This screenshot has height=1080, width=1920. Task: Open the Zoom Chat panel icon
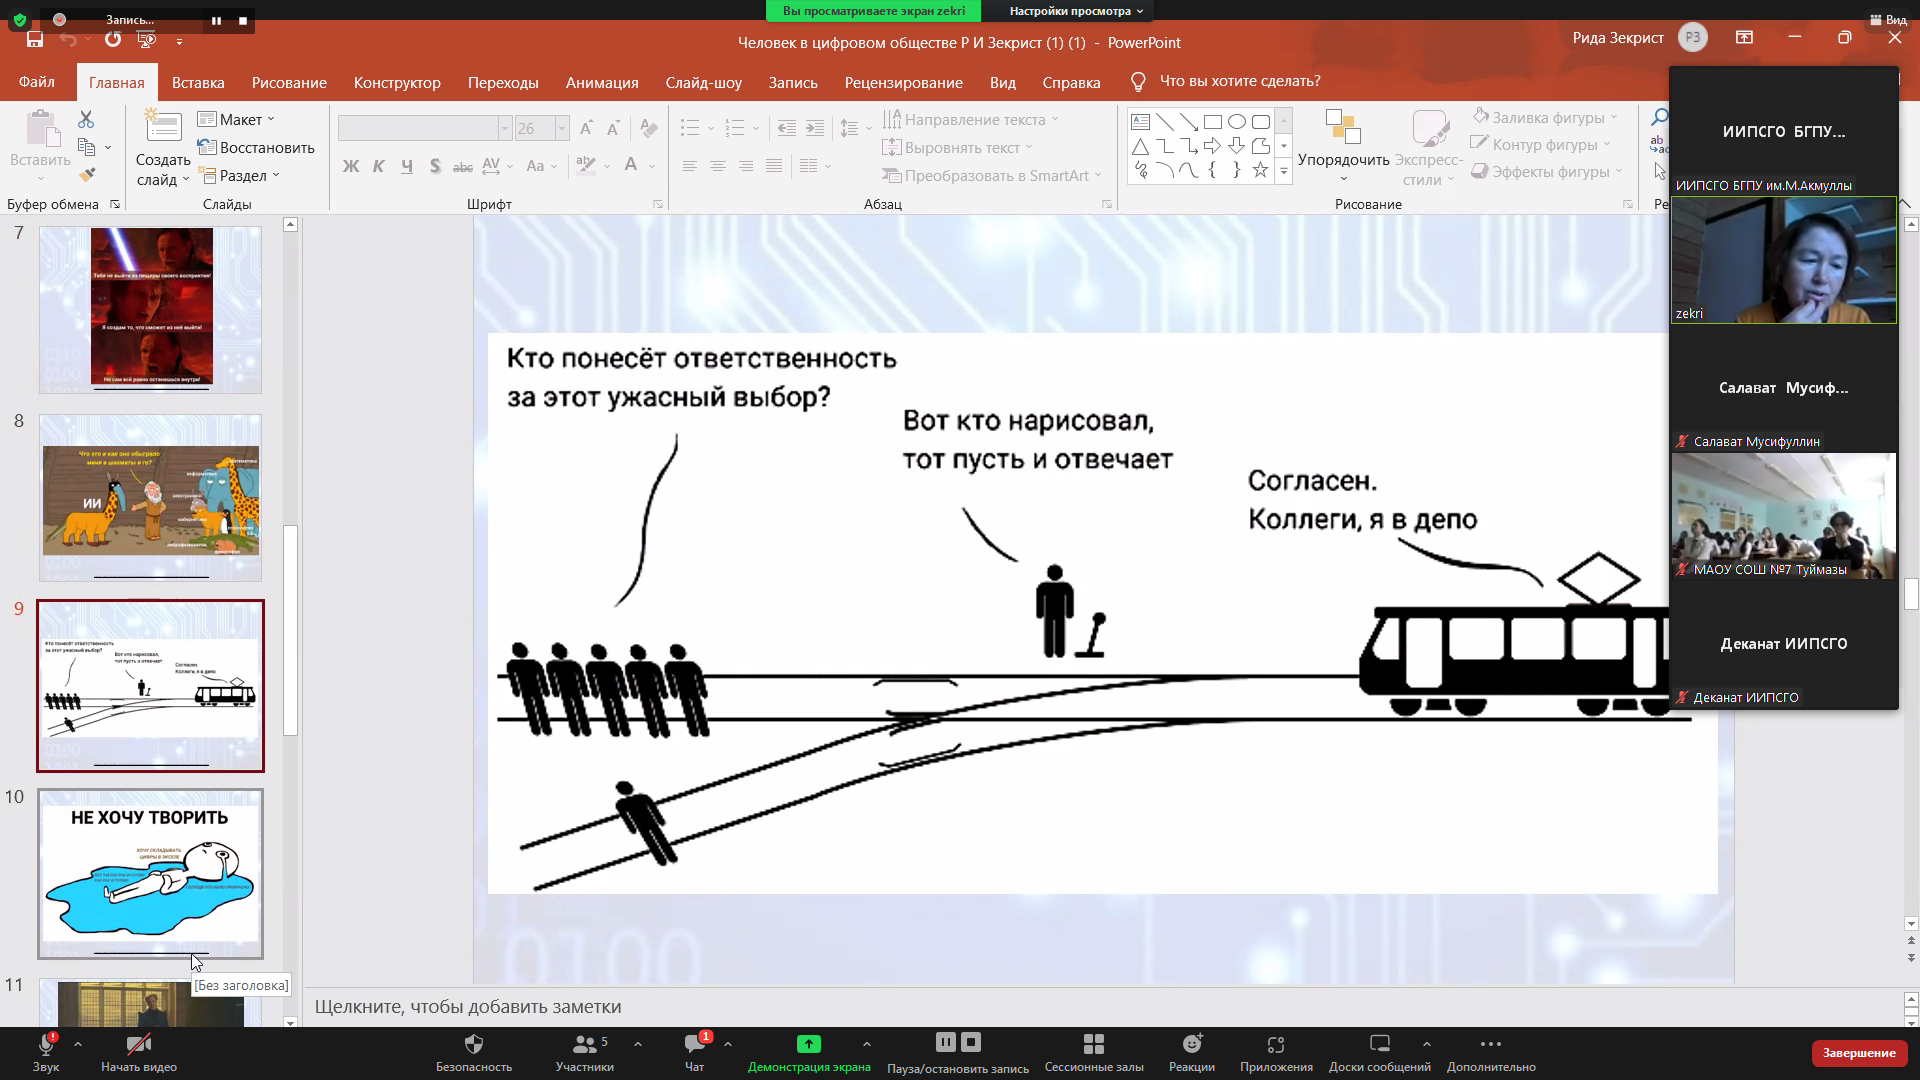point(694,1045)
